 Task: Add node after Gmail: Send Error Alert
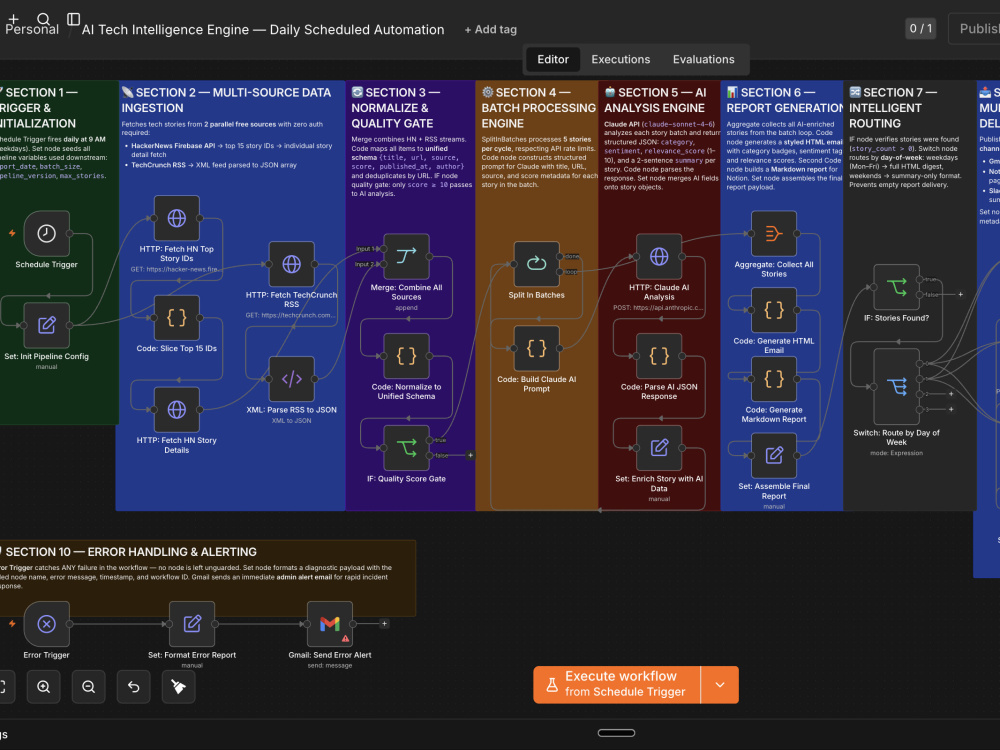(384, 624)
